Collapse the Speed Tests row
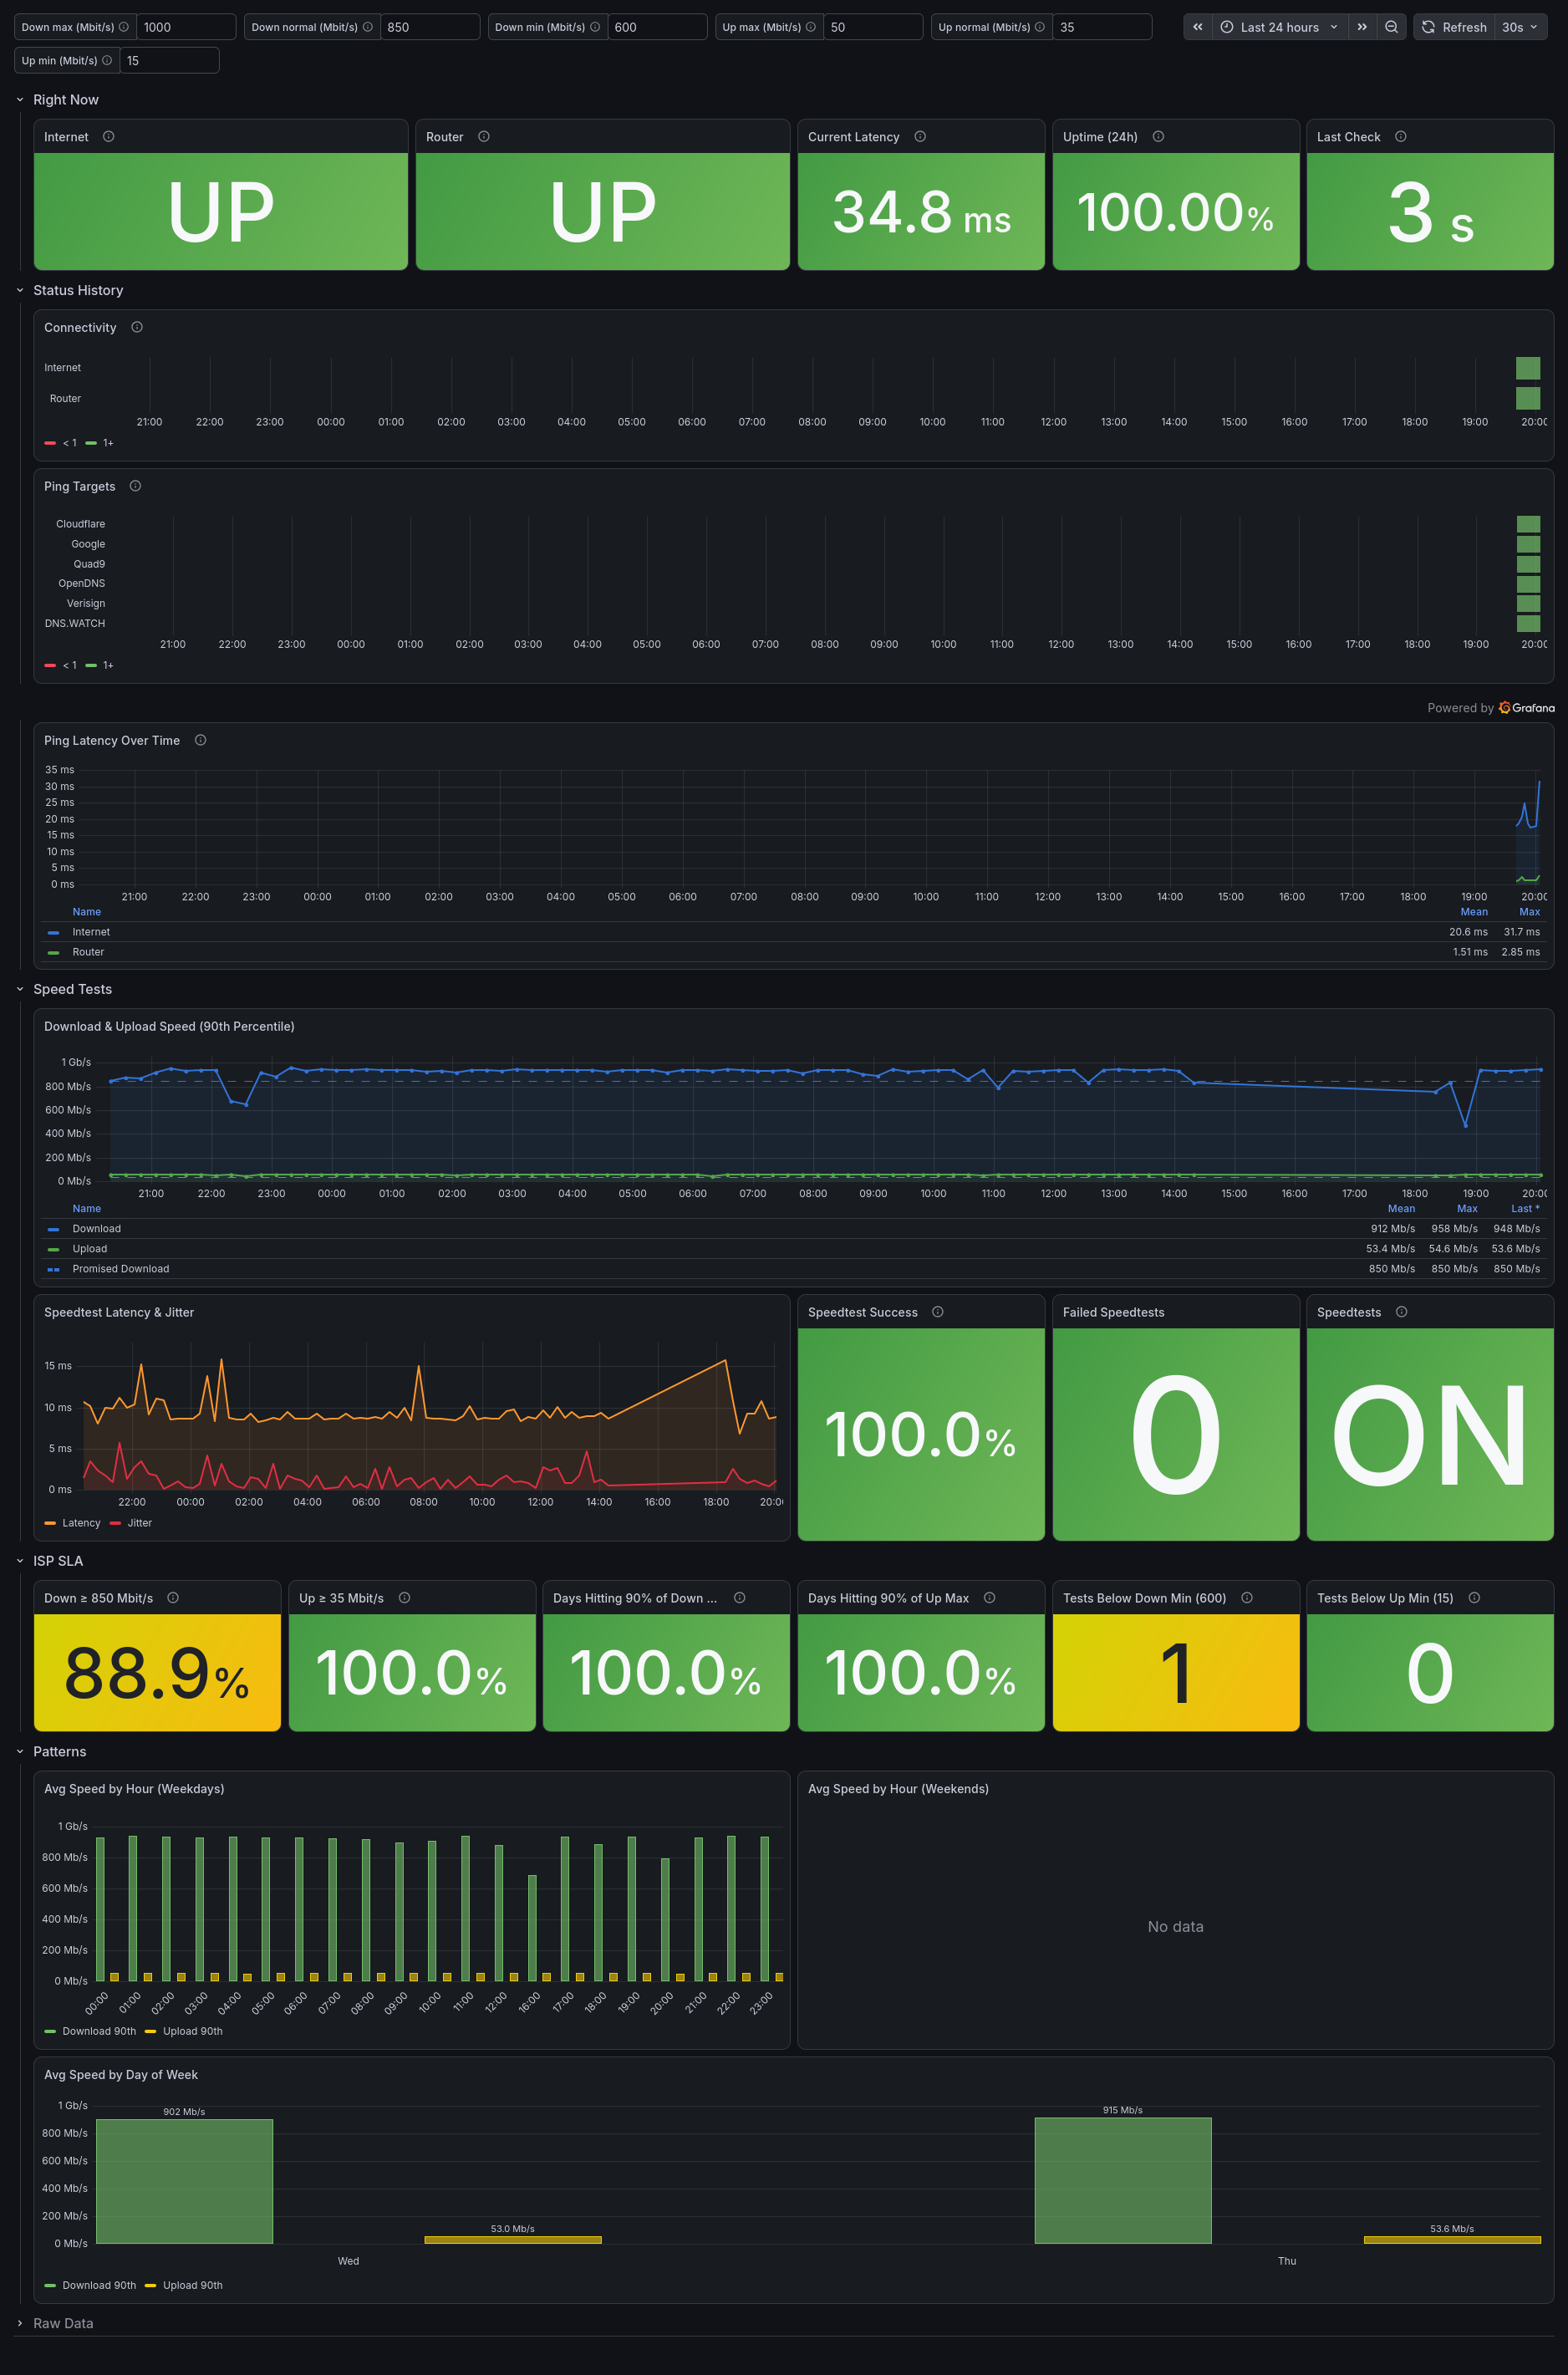 click(20, 989)
